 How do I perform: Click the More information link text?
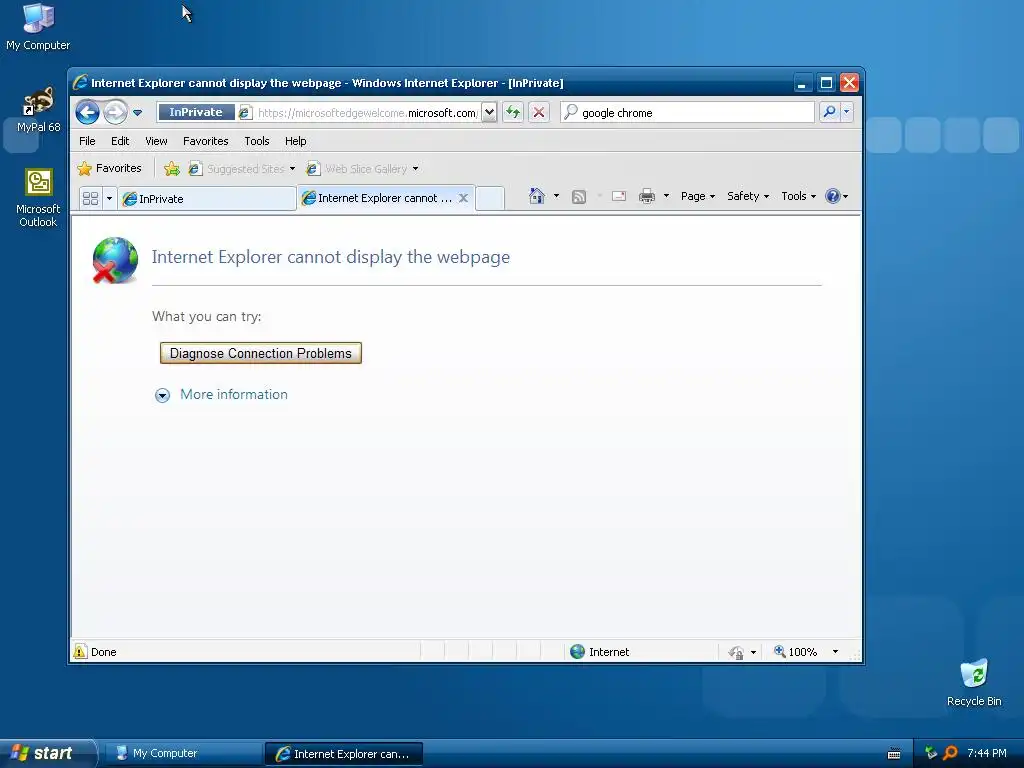pos(234,394)
